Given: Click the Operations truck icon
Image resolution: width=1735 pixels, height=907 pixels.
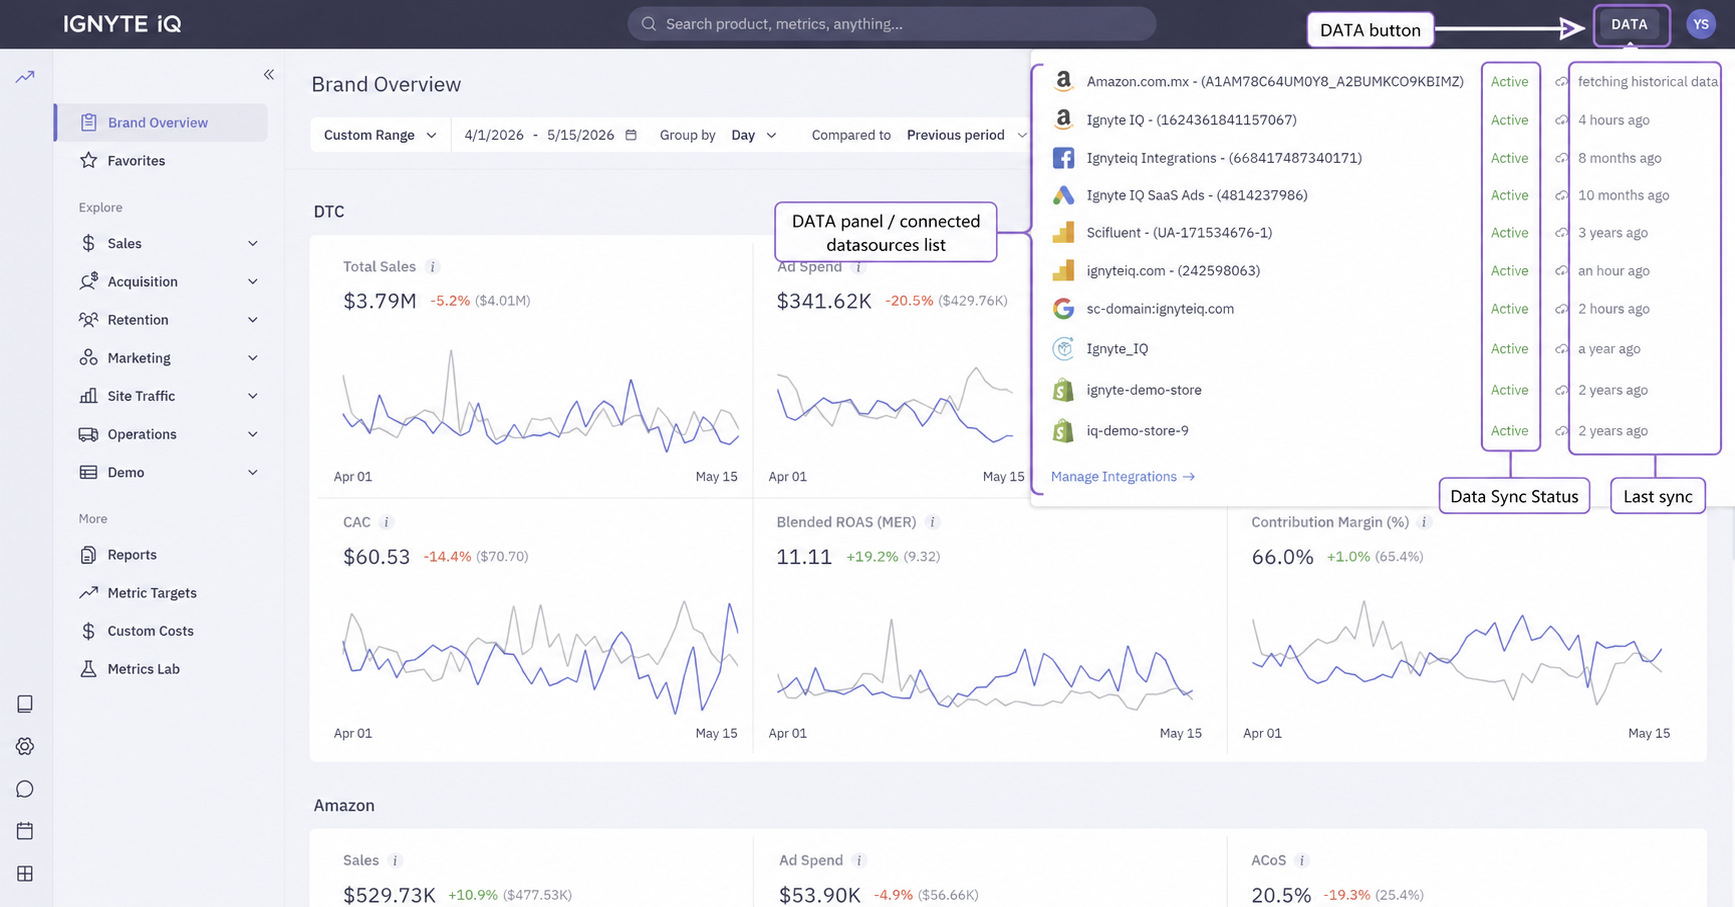Looking at the screenshot, I should (x=88, y=434).
